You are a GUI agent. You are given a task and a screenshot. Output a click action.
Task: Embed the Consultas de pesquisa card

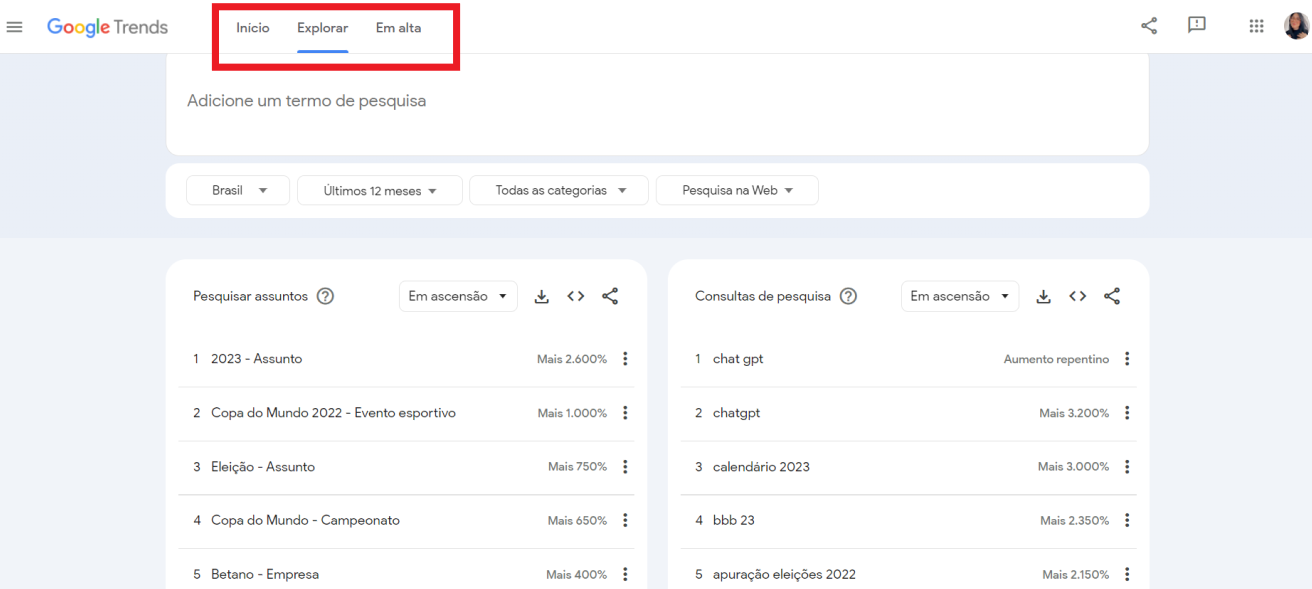pyautogui.click(x=1078, y=296)
